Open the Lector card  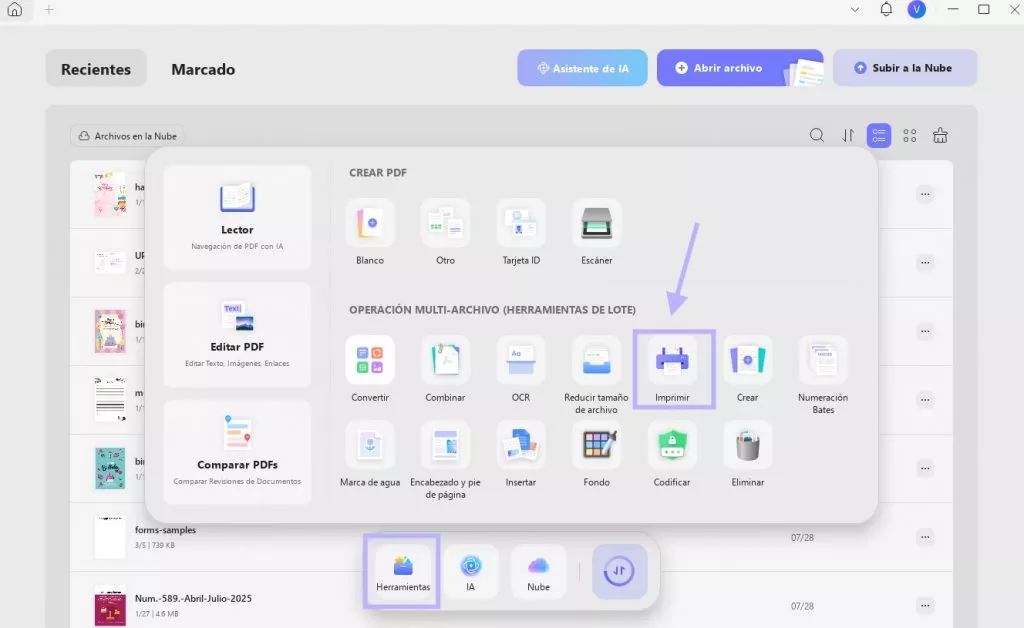[x=237, y=217]
